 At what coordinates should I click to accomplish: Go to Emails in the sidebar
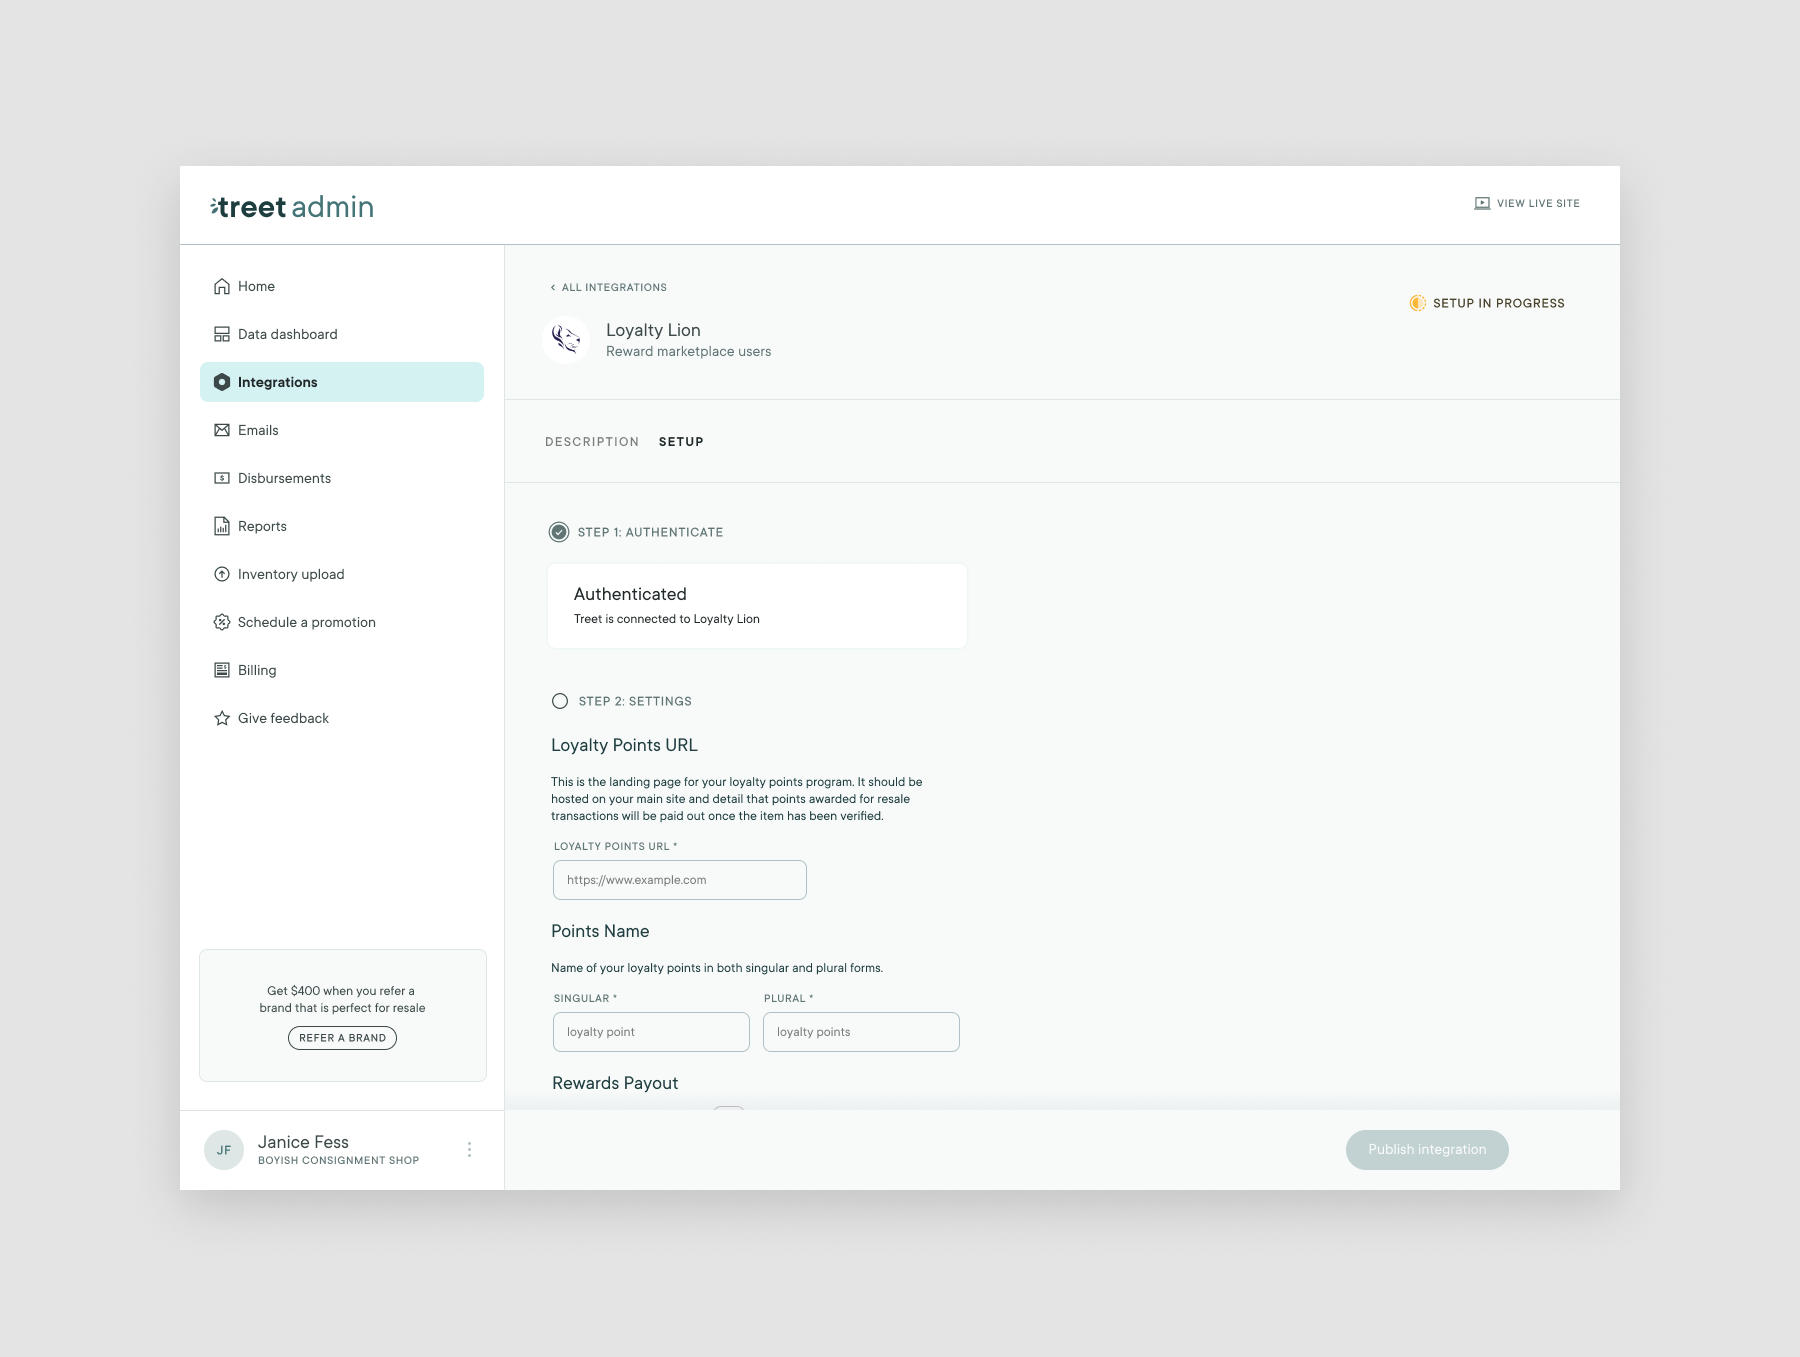click(x=342, y=430)
